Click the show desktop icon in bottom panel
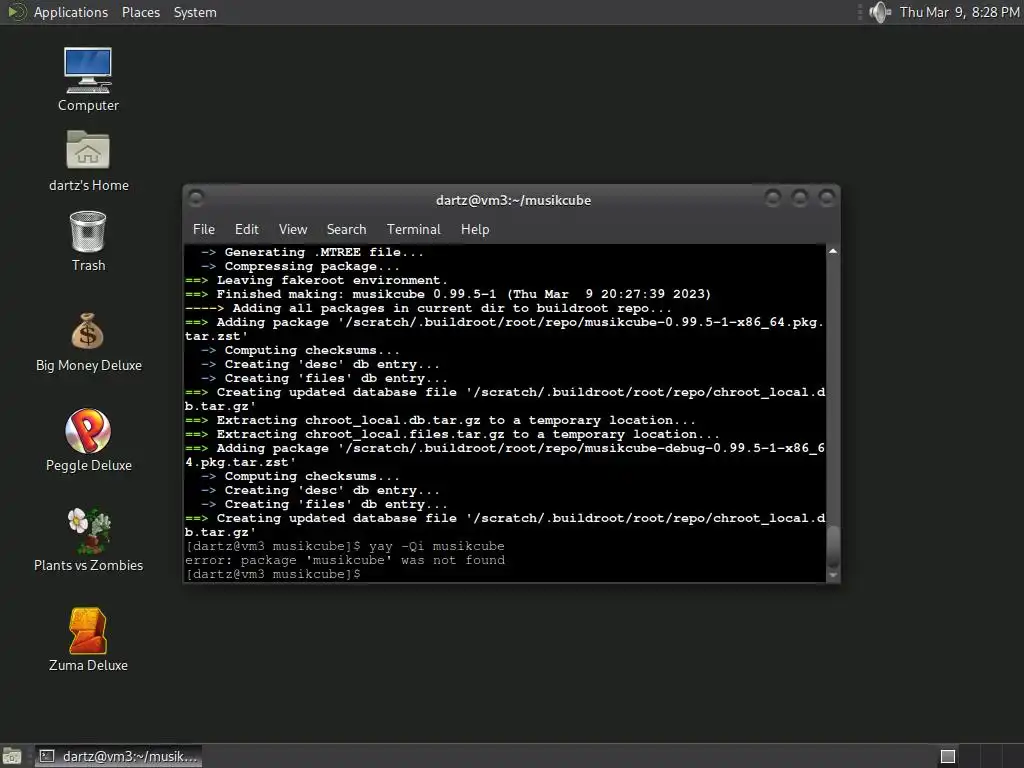This screenshot has height=768, width=1024. point(12,756)
